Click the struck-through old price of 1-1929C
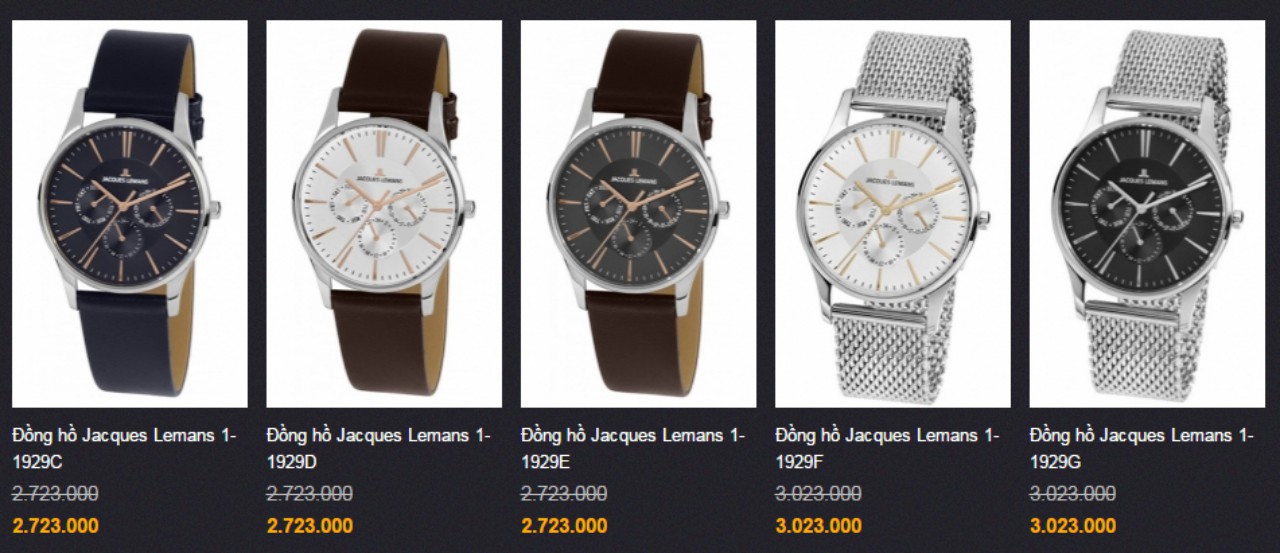 tap(55, 493)
